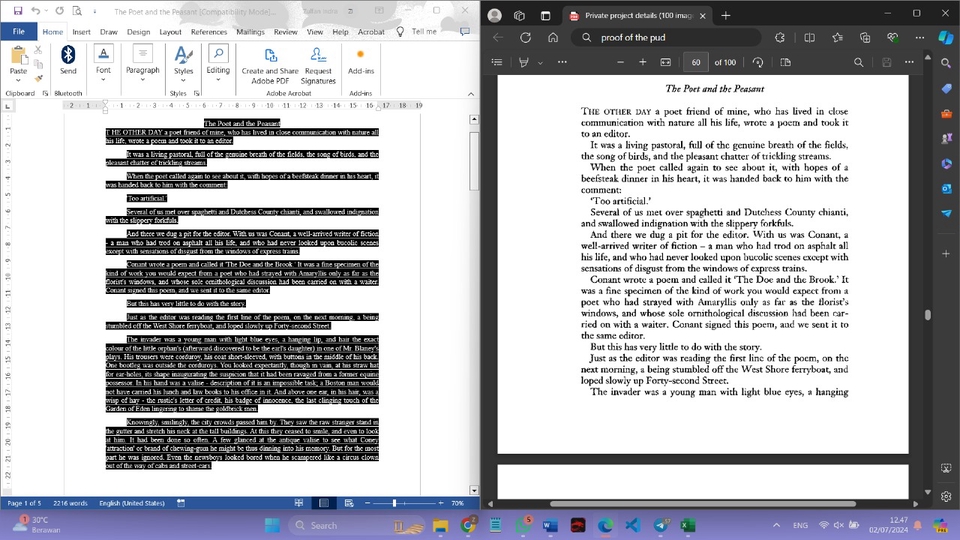Click the Word vertical scrollbar down arrow
The width and height of the screenshot is (960, 540).
point(474,490)
